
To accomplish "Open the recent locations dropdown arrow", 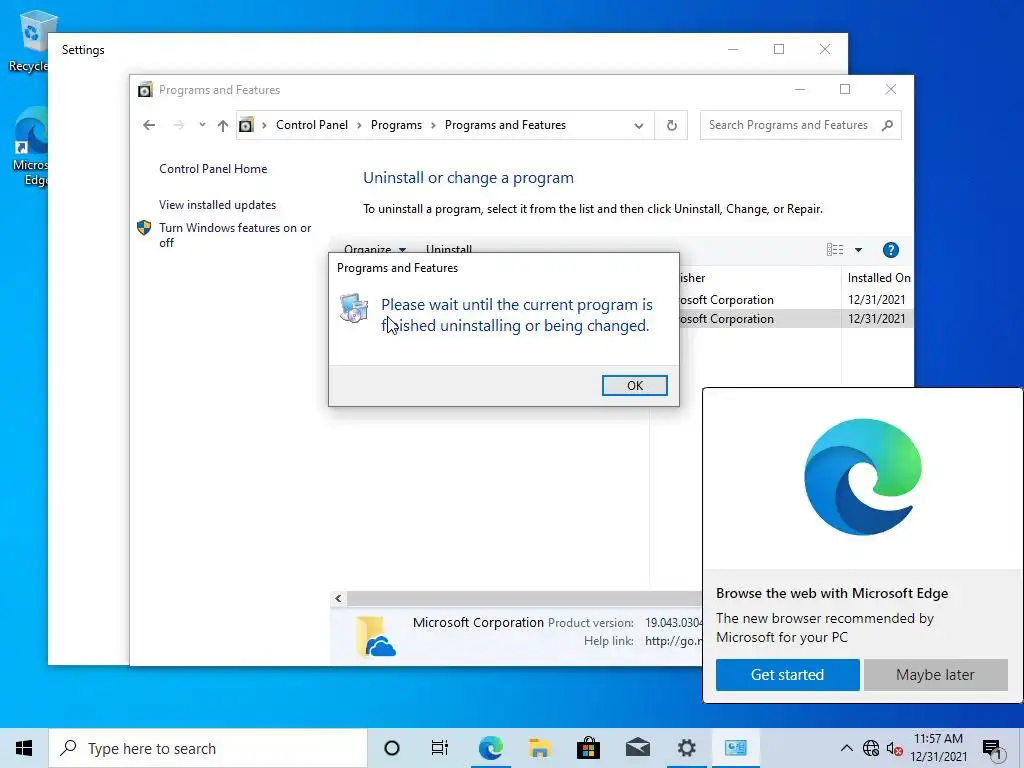I will pyautogui.click(x=202, y=125).
